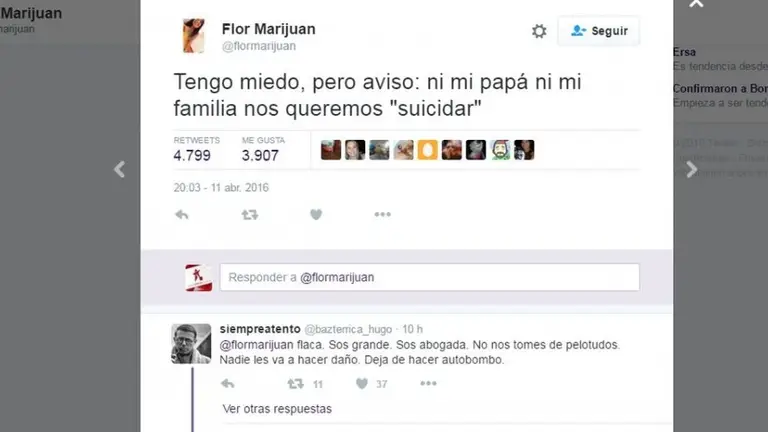Go to previous tweet with left arrow
Screen dimensions: 768x432
[x=119, y=169]
